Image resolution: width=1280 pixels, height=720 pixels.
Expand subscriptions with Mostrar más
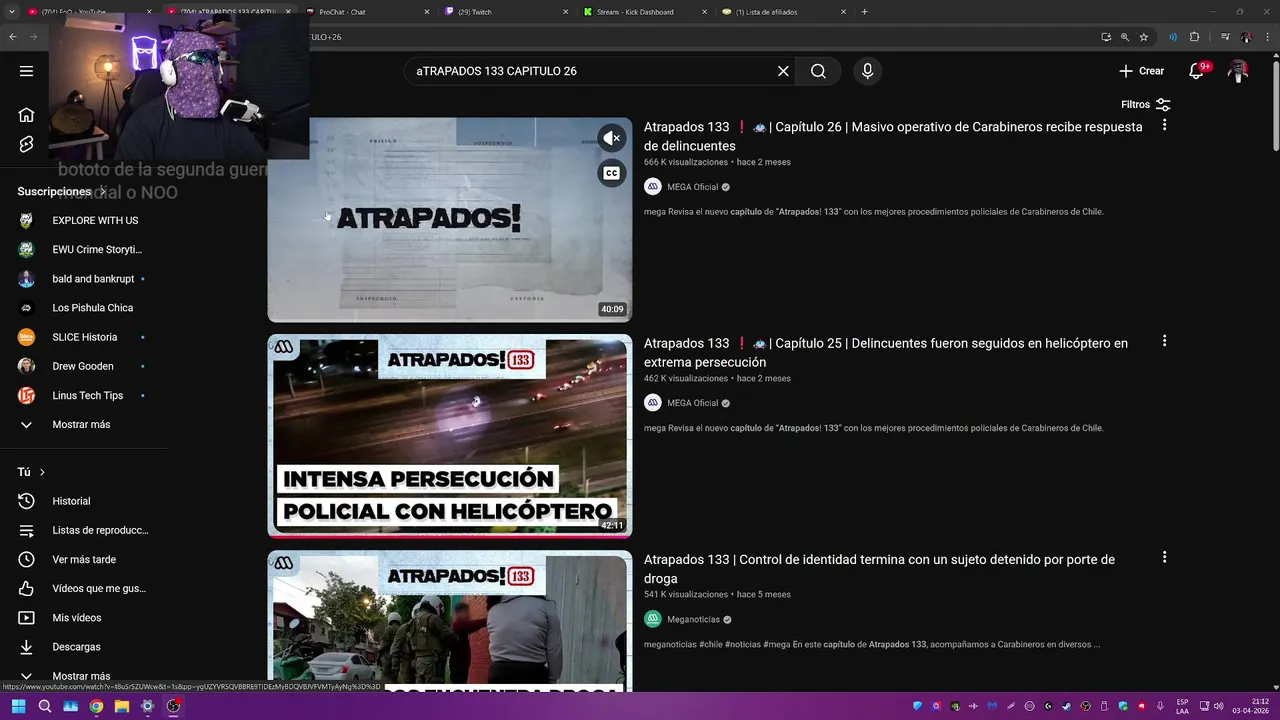(80, 425)
